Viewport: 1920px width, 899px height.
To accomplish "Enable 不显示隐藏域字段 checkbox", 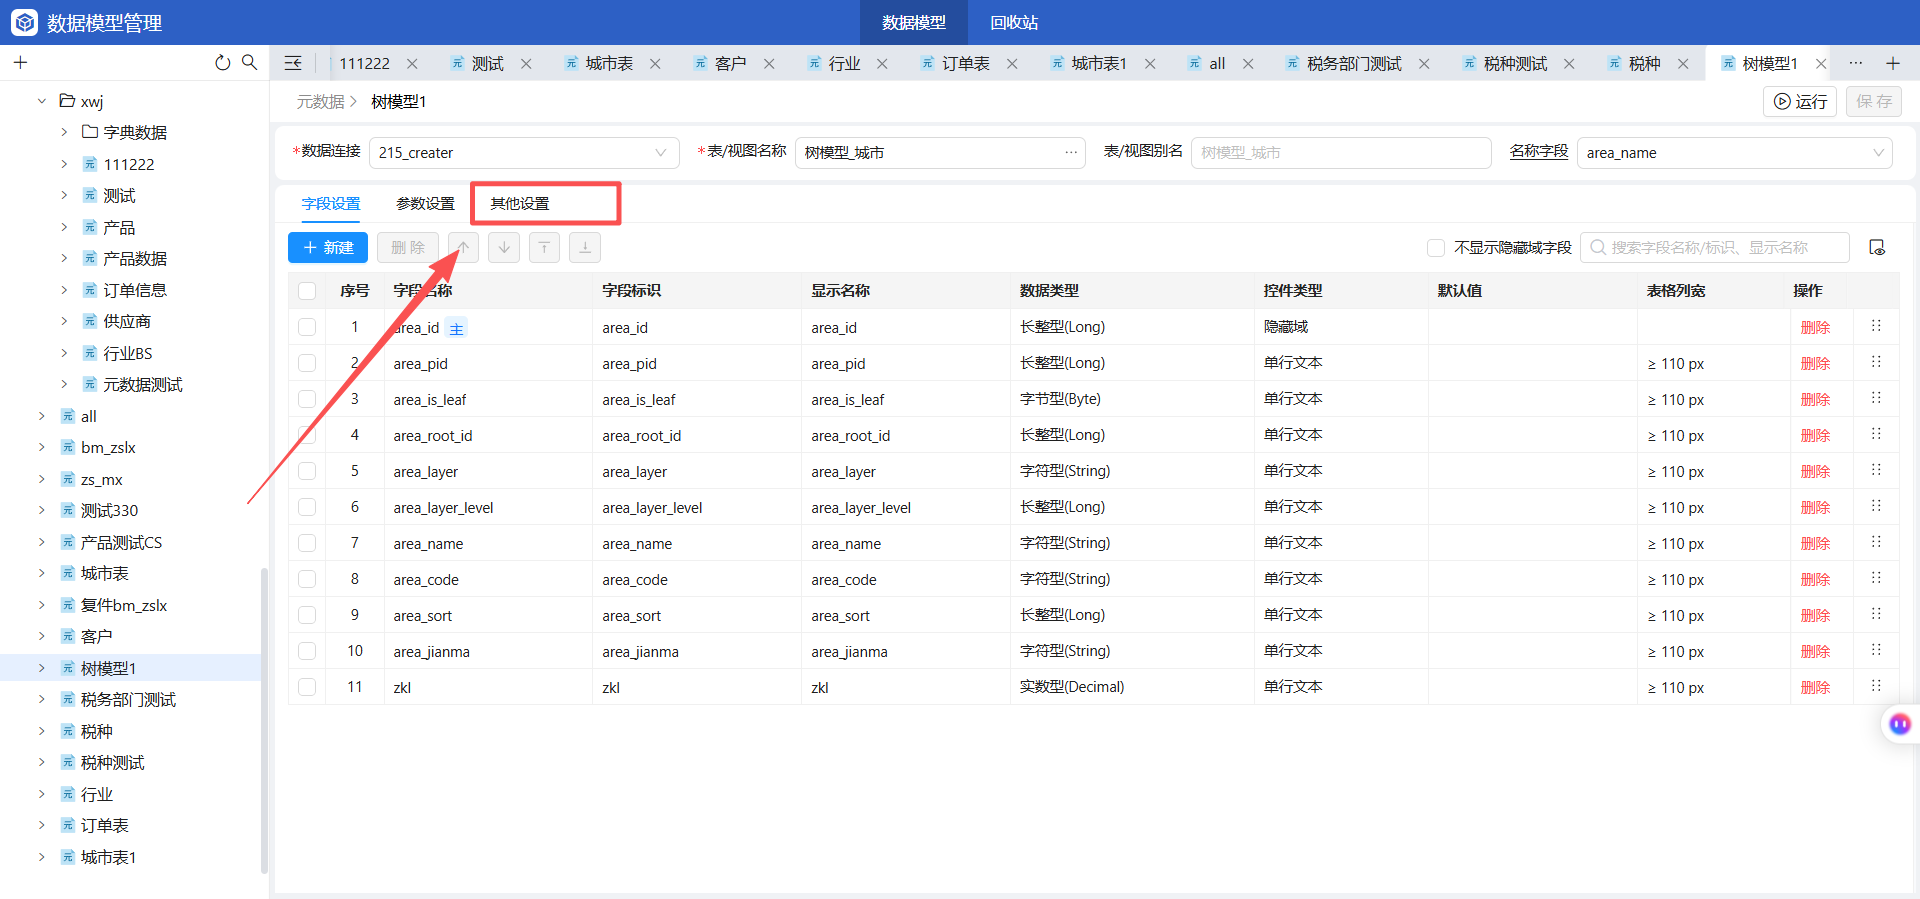I will pos(1436,248).
